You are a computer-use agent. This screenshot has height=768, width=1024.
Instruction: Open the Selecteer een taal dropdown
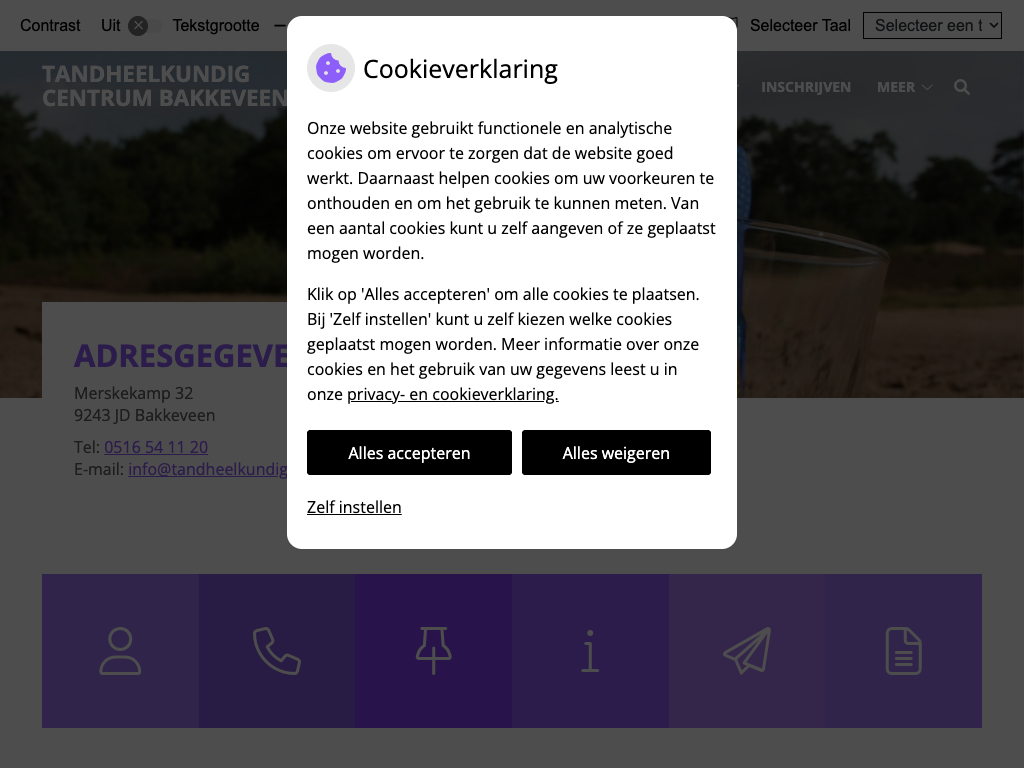[932, 25]
